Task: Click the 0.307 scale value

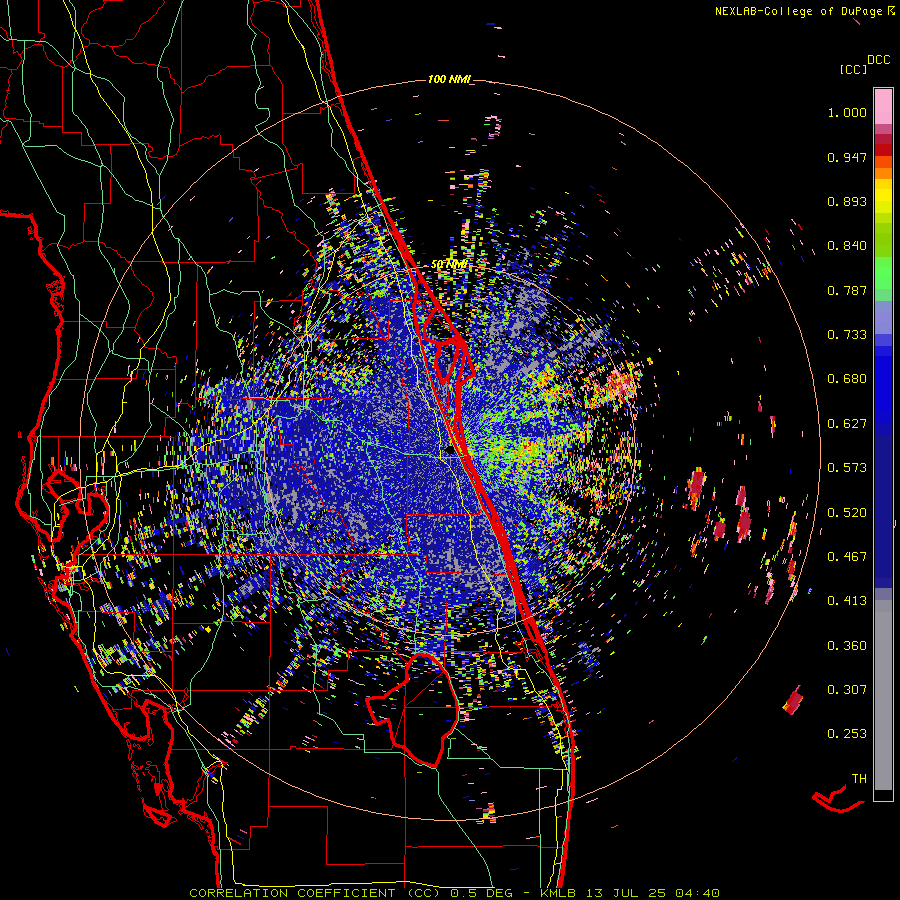Action: click(847, 690)
